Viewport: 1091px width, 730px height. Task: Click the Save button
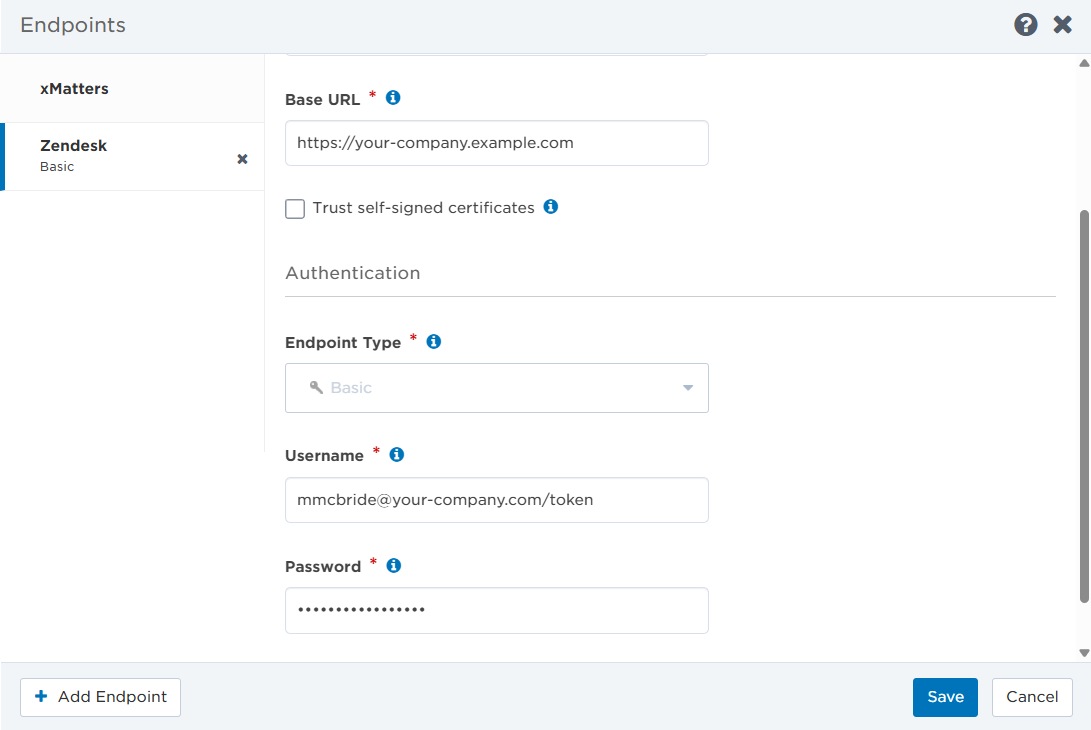click(x=945, y=697)
